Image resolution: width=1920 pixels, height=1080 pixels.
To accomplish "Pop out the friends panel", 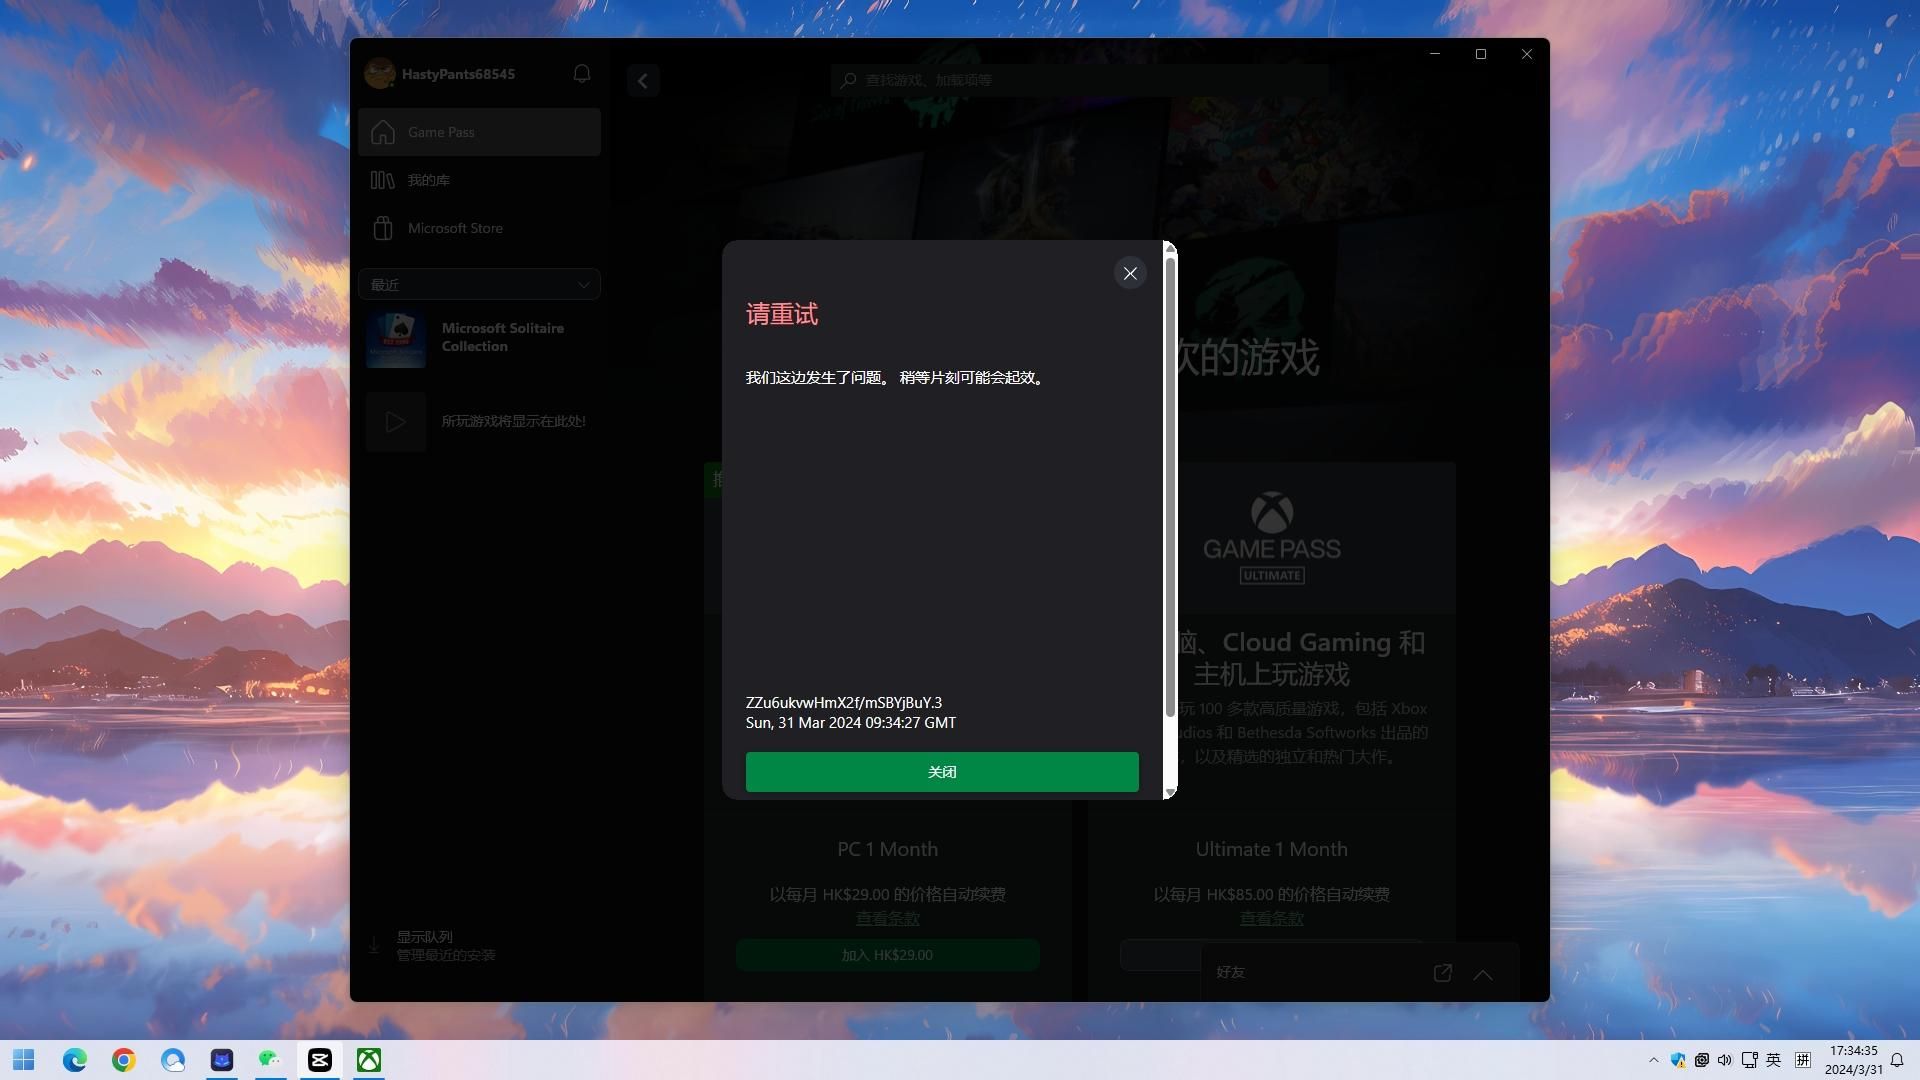I will (1443, 973).
